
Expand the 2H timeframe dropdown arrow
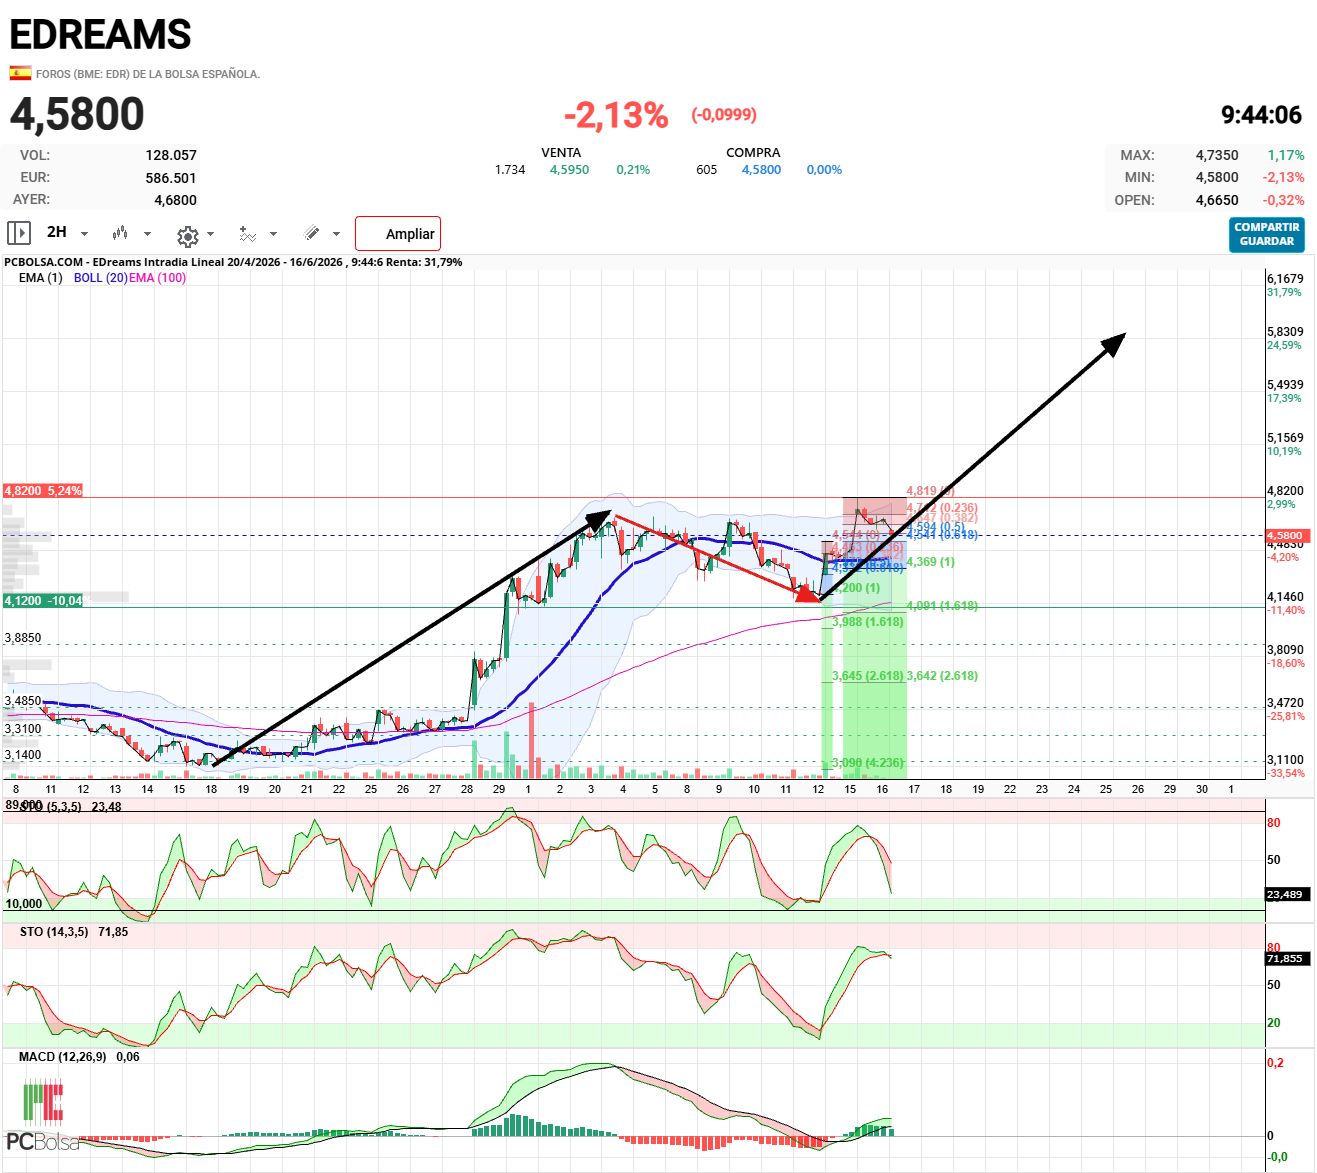click(x=84, y=234)
